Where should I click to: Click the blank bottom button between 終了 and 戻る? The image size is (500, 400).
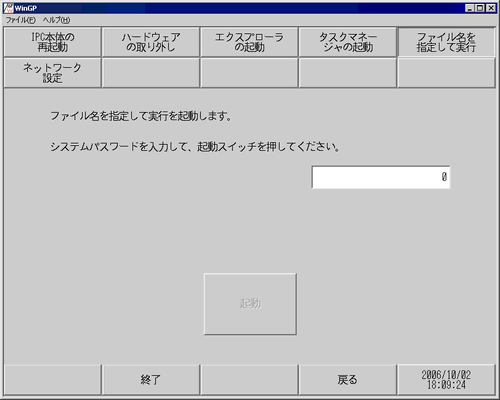249,380
